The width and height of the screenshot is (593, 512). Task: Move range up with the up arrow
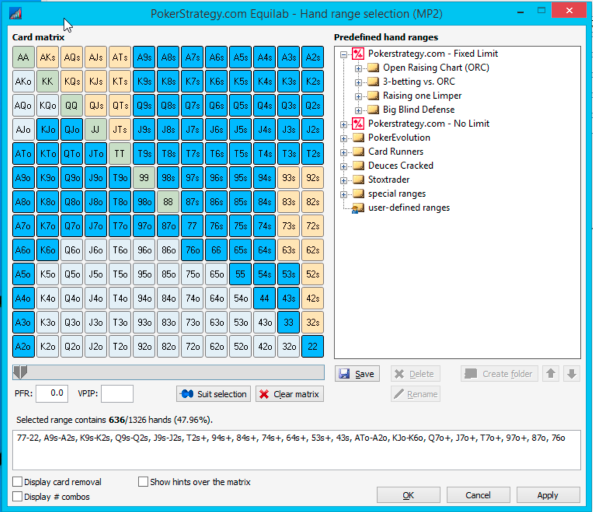click(551, 374)
